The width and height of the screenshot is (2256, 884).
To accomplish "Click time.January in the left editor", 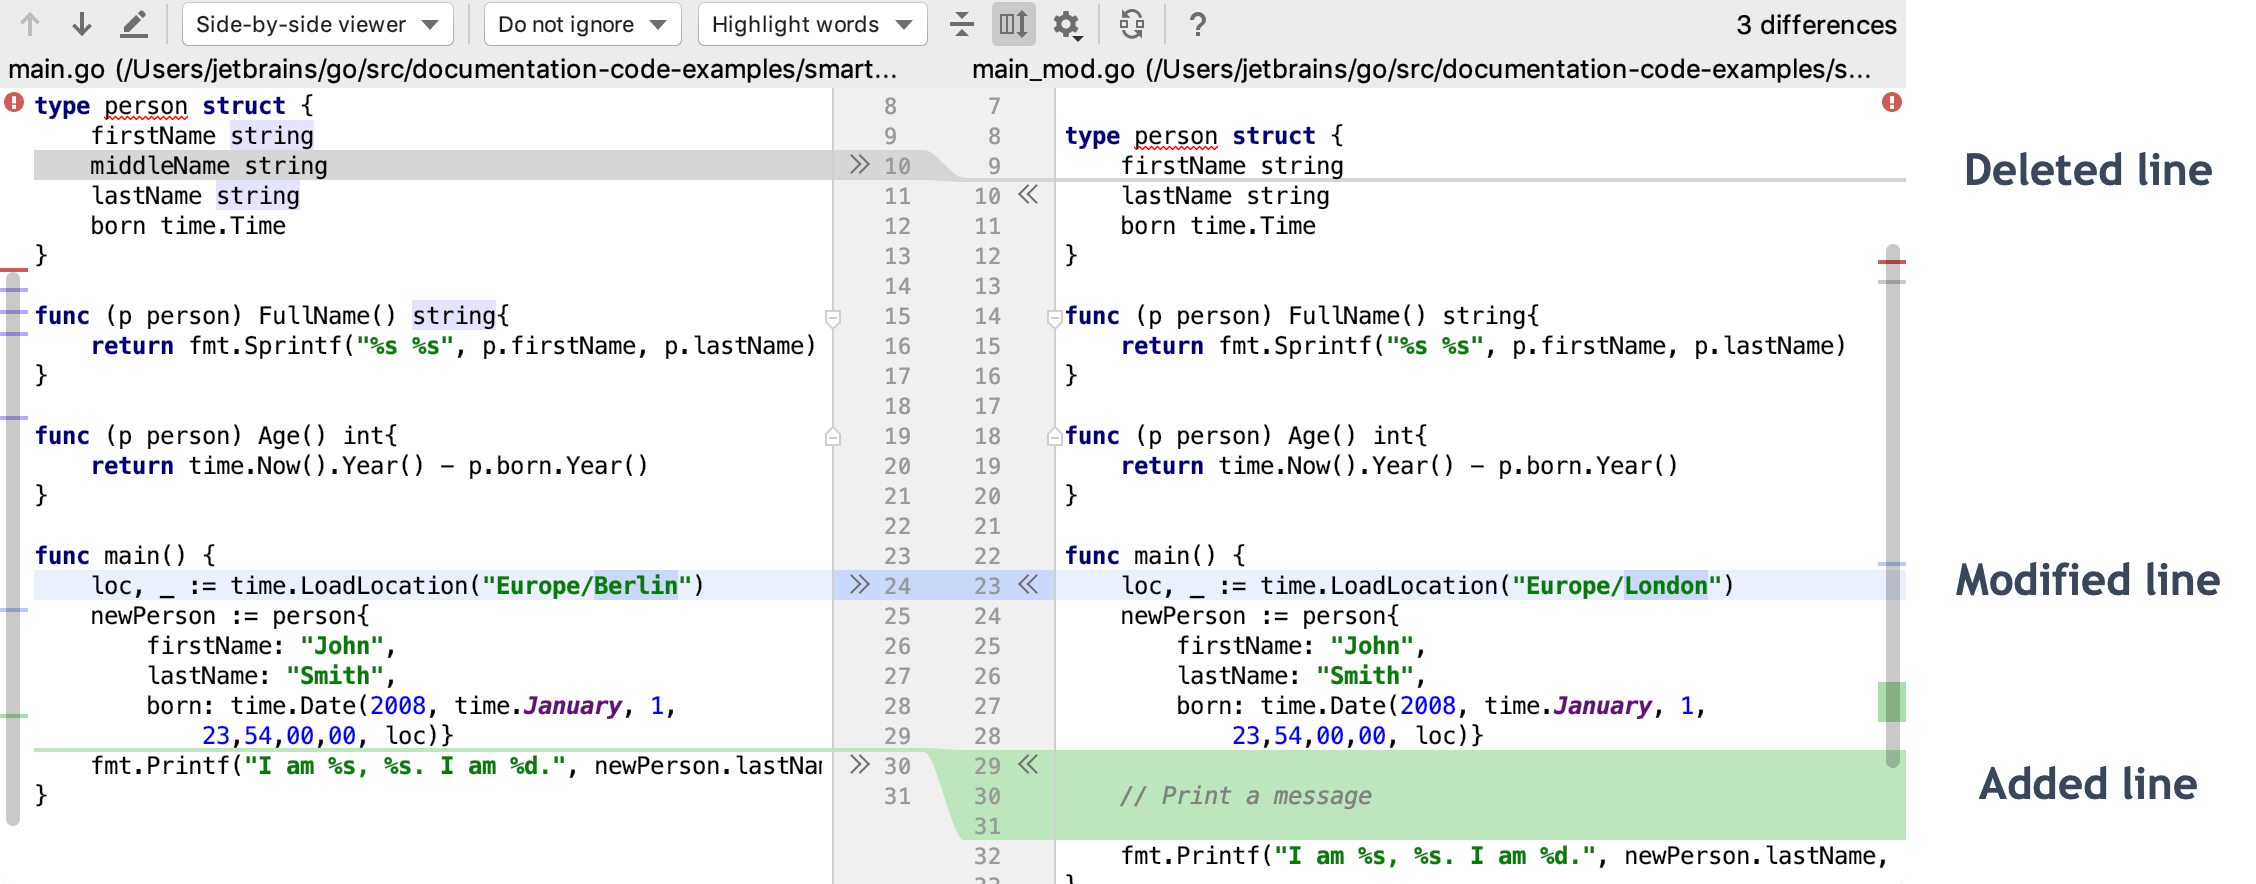I will [538, 706].
